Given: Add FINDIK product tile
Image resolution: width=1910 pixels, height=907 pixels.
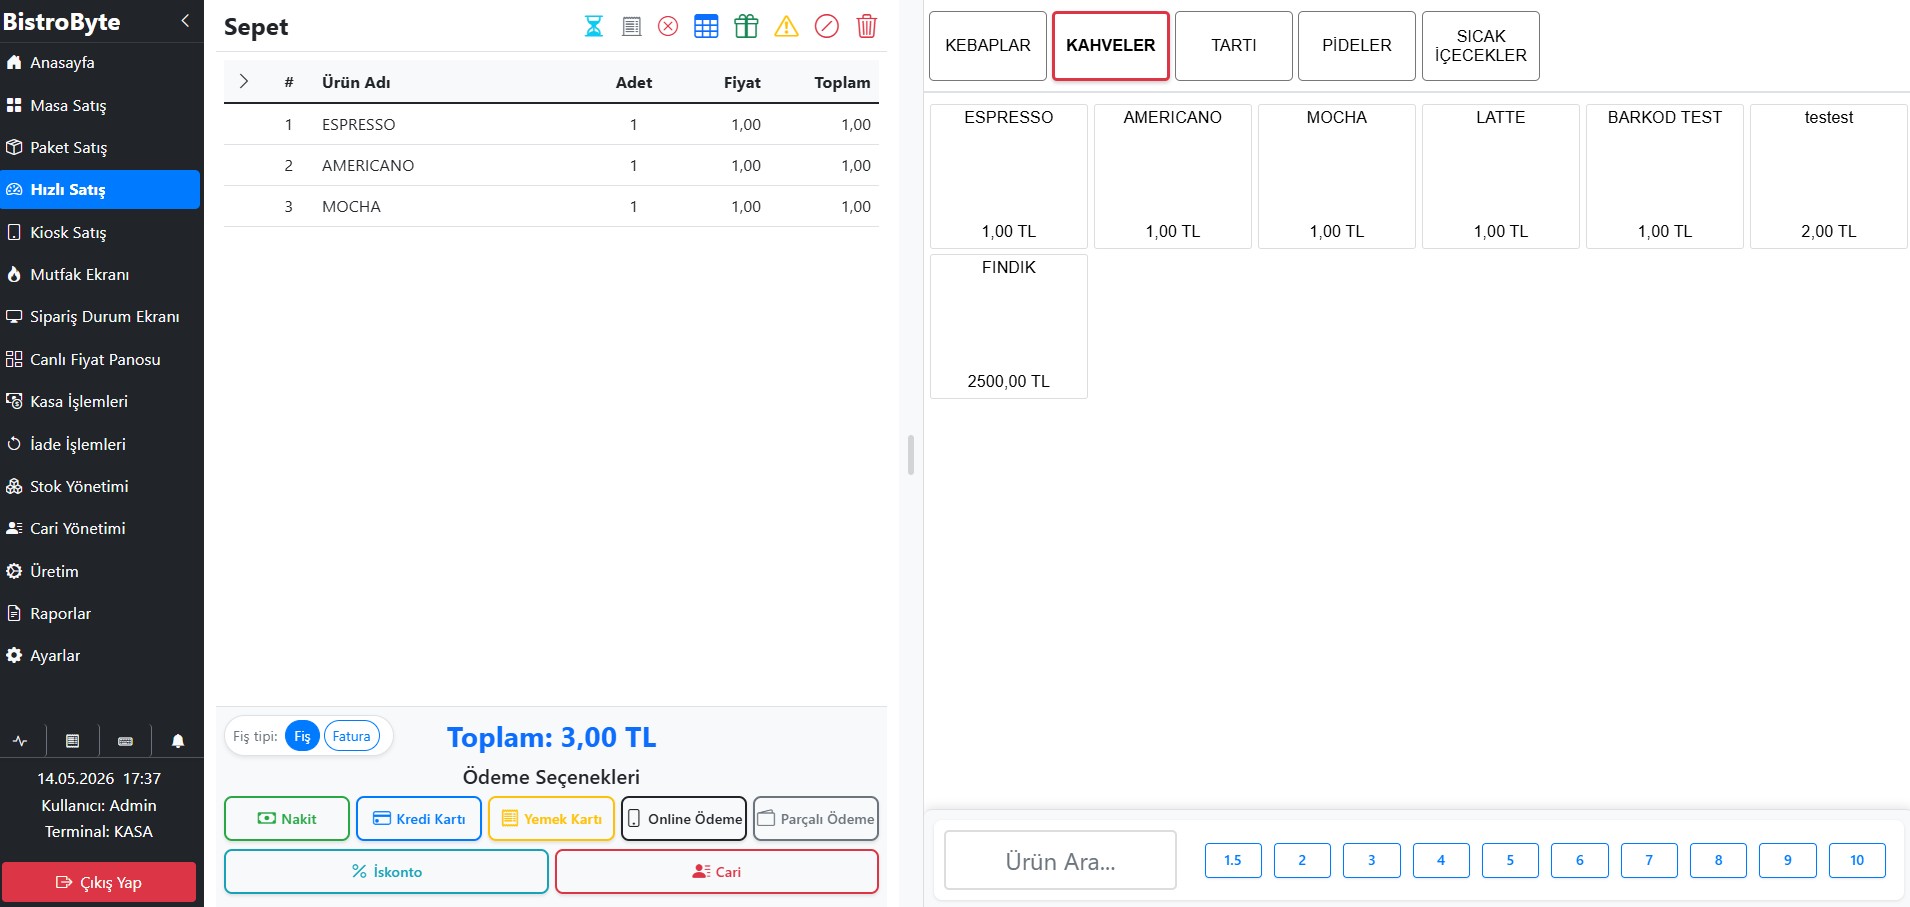Looking at the screenshot, I should 1009,326.
